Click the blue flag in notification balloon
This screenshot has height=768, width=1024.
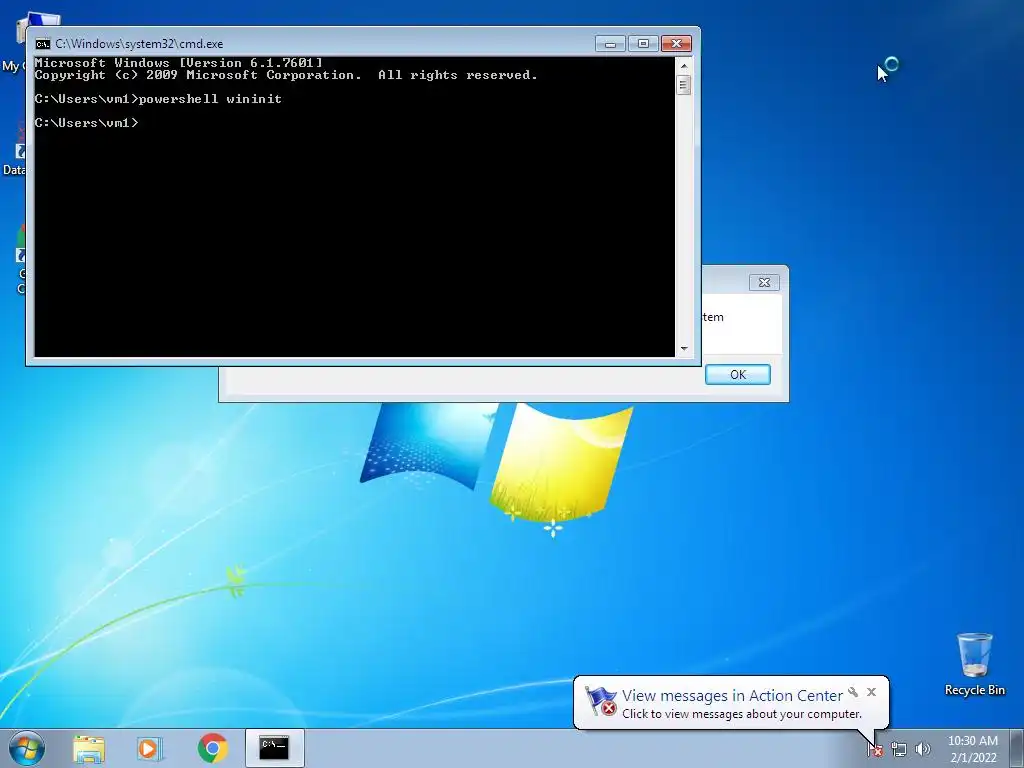pyautogui.click(x=600, y=701)
